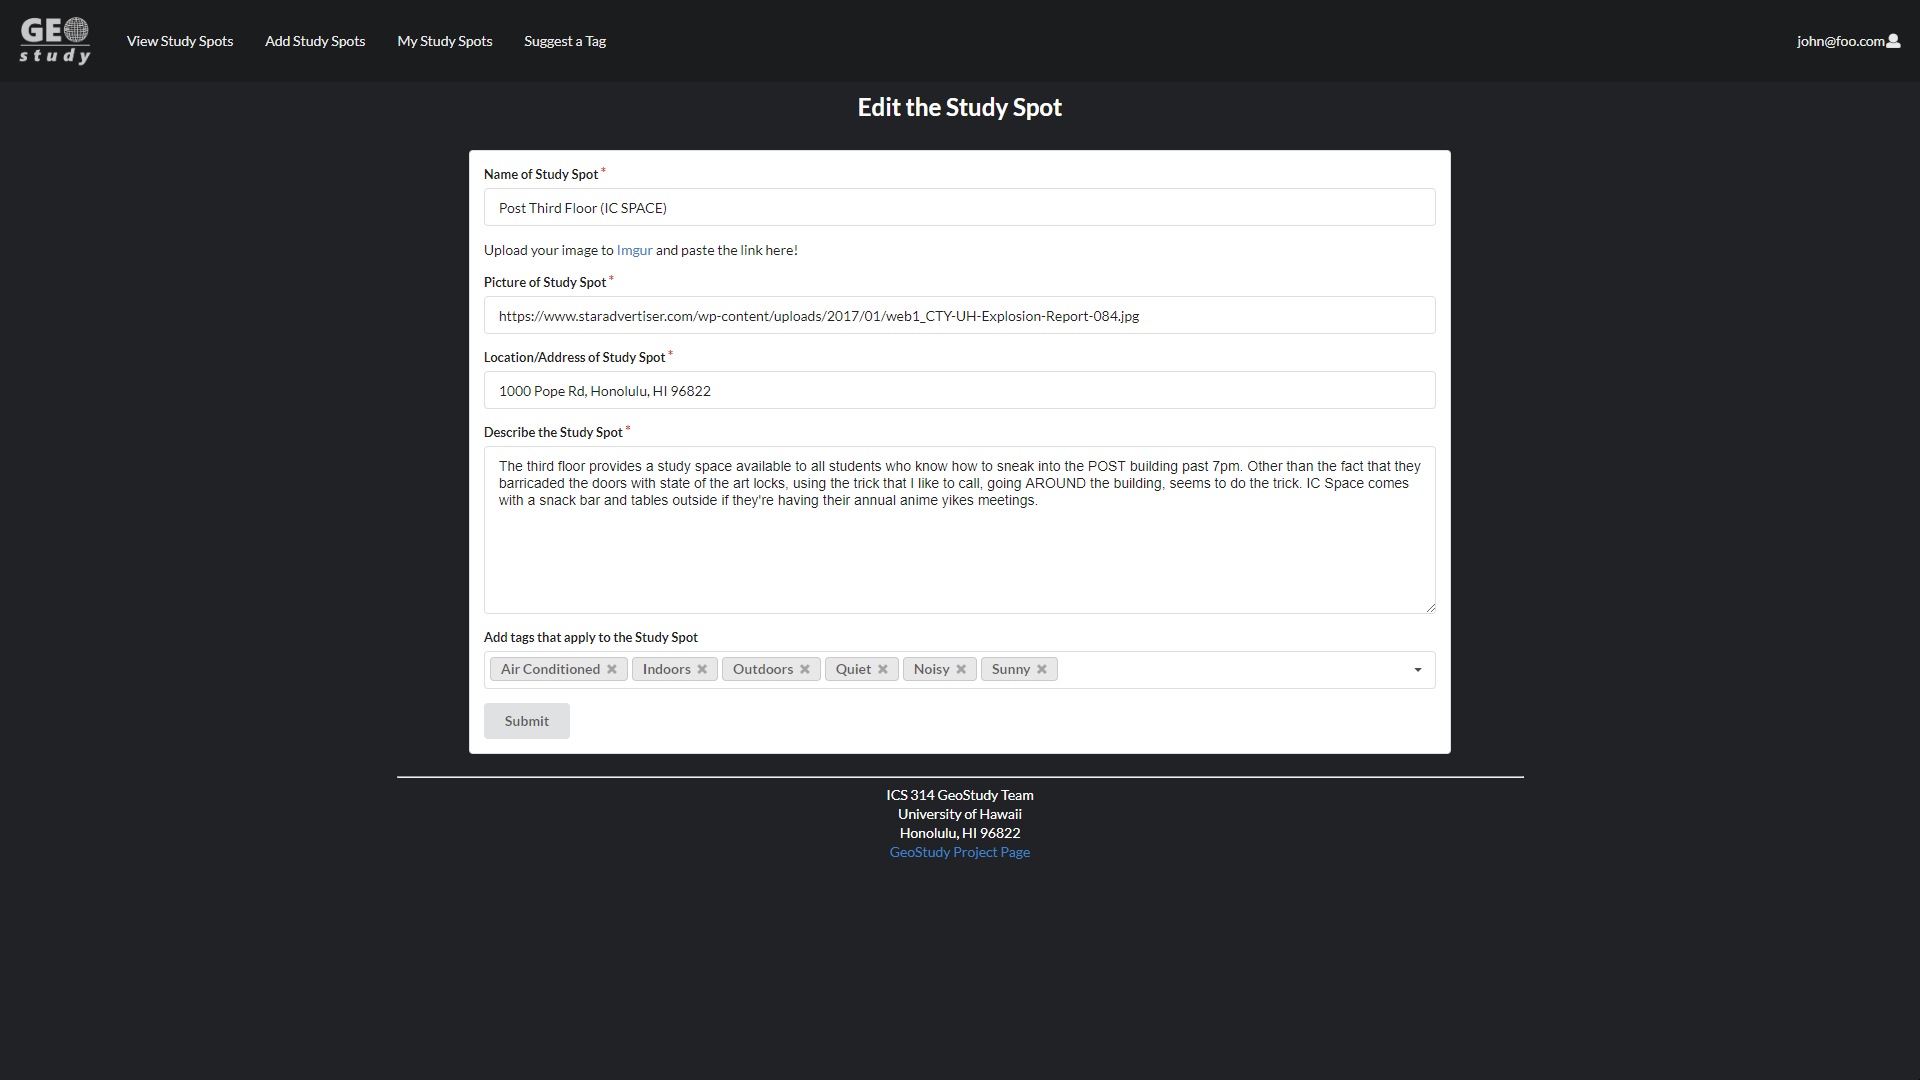Click the user account icon
1920x1080 pixels.
tap(1894, 41)
